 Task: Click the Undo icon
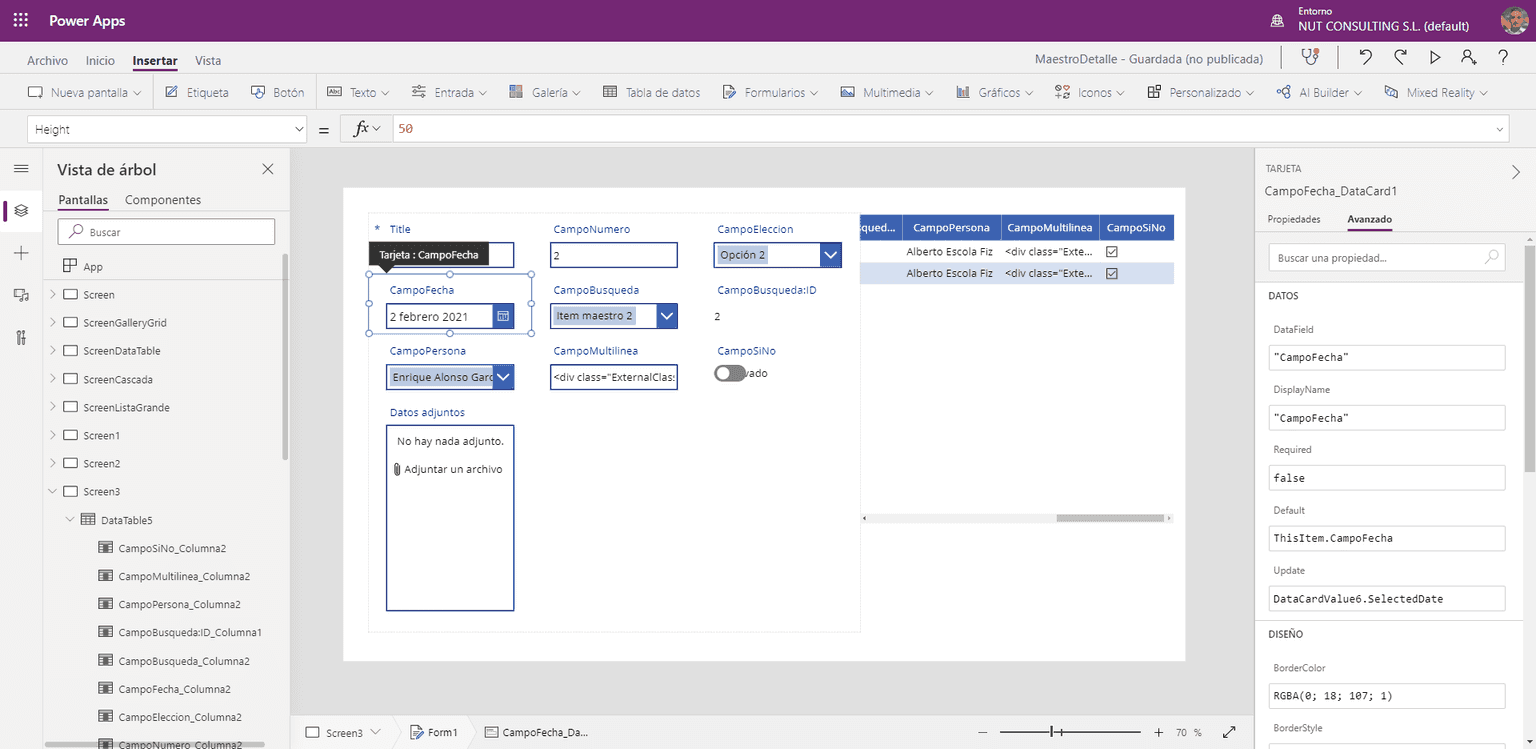pyautogui.click(x=1365, y=58)
